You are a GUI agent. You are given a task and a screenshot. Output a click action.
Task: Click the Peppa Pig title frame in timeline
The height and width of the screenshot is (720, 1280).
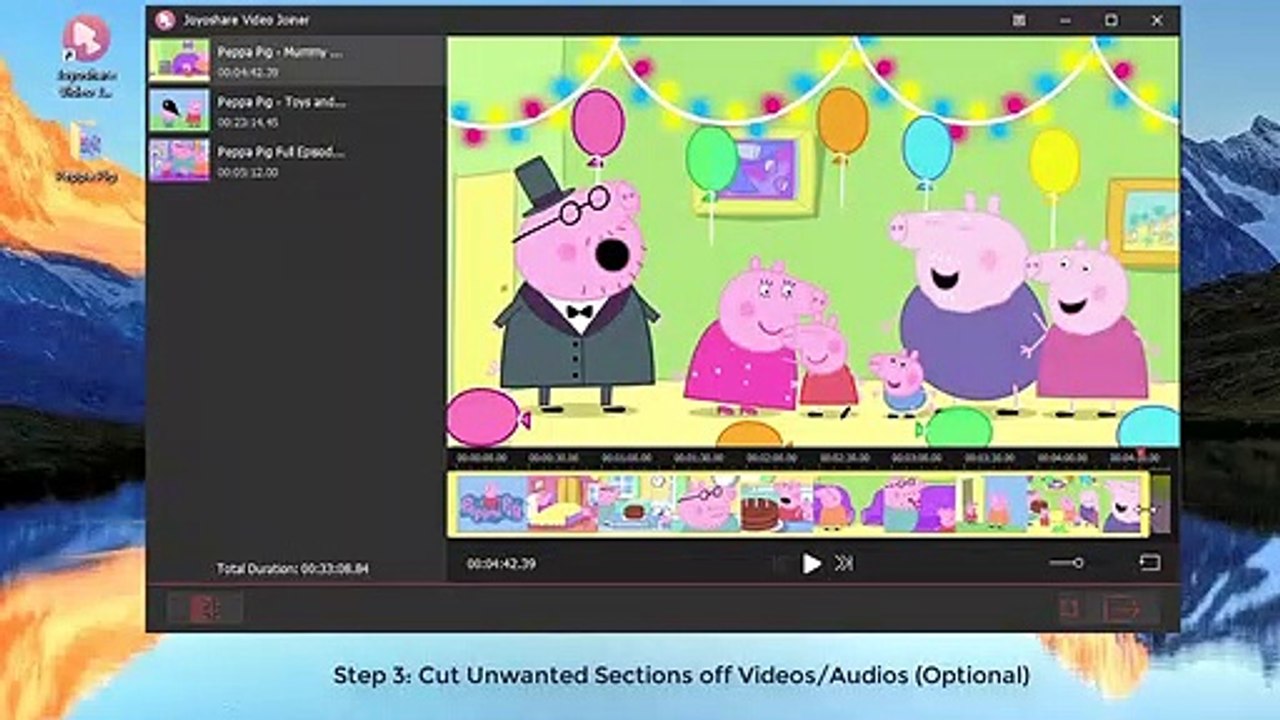(x=492, y=504)
